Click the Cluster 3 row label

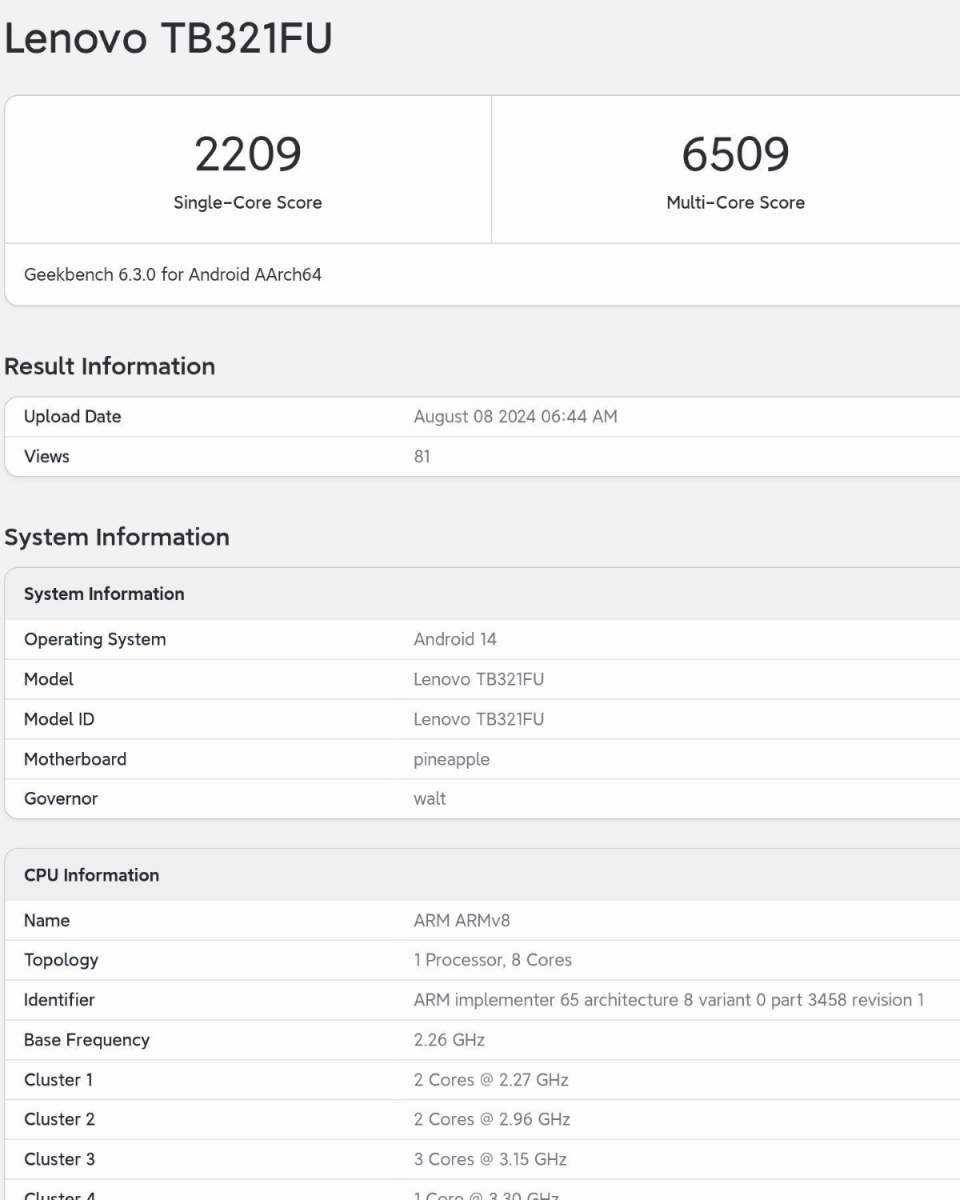tap(59, 1159)
